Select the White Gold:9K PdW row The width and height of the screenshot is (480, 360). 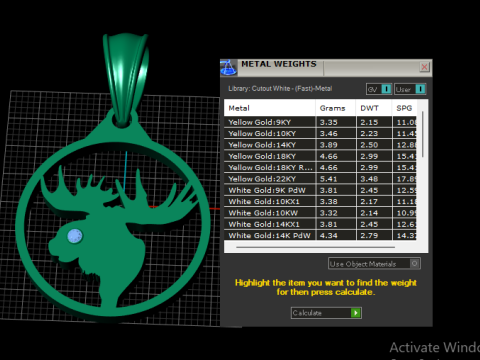(x=320, y=190)
